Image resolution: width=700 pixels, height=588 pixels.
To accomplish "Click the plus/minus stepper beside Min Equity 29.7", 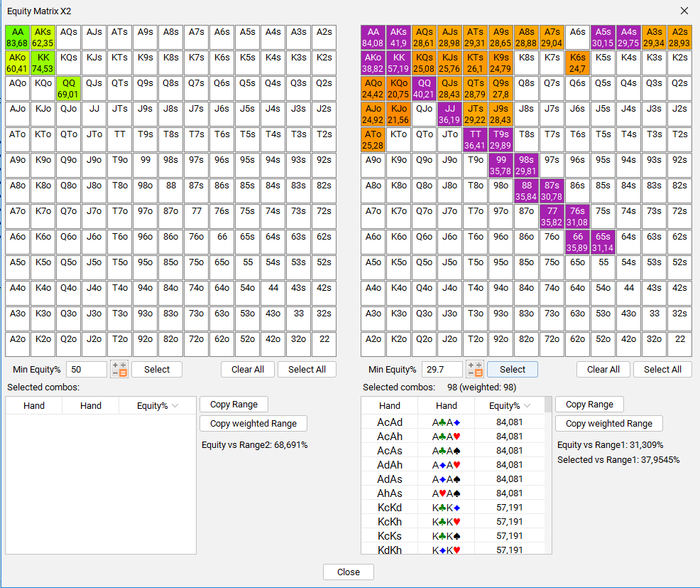I will [475, 370].
